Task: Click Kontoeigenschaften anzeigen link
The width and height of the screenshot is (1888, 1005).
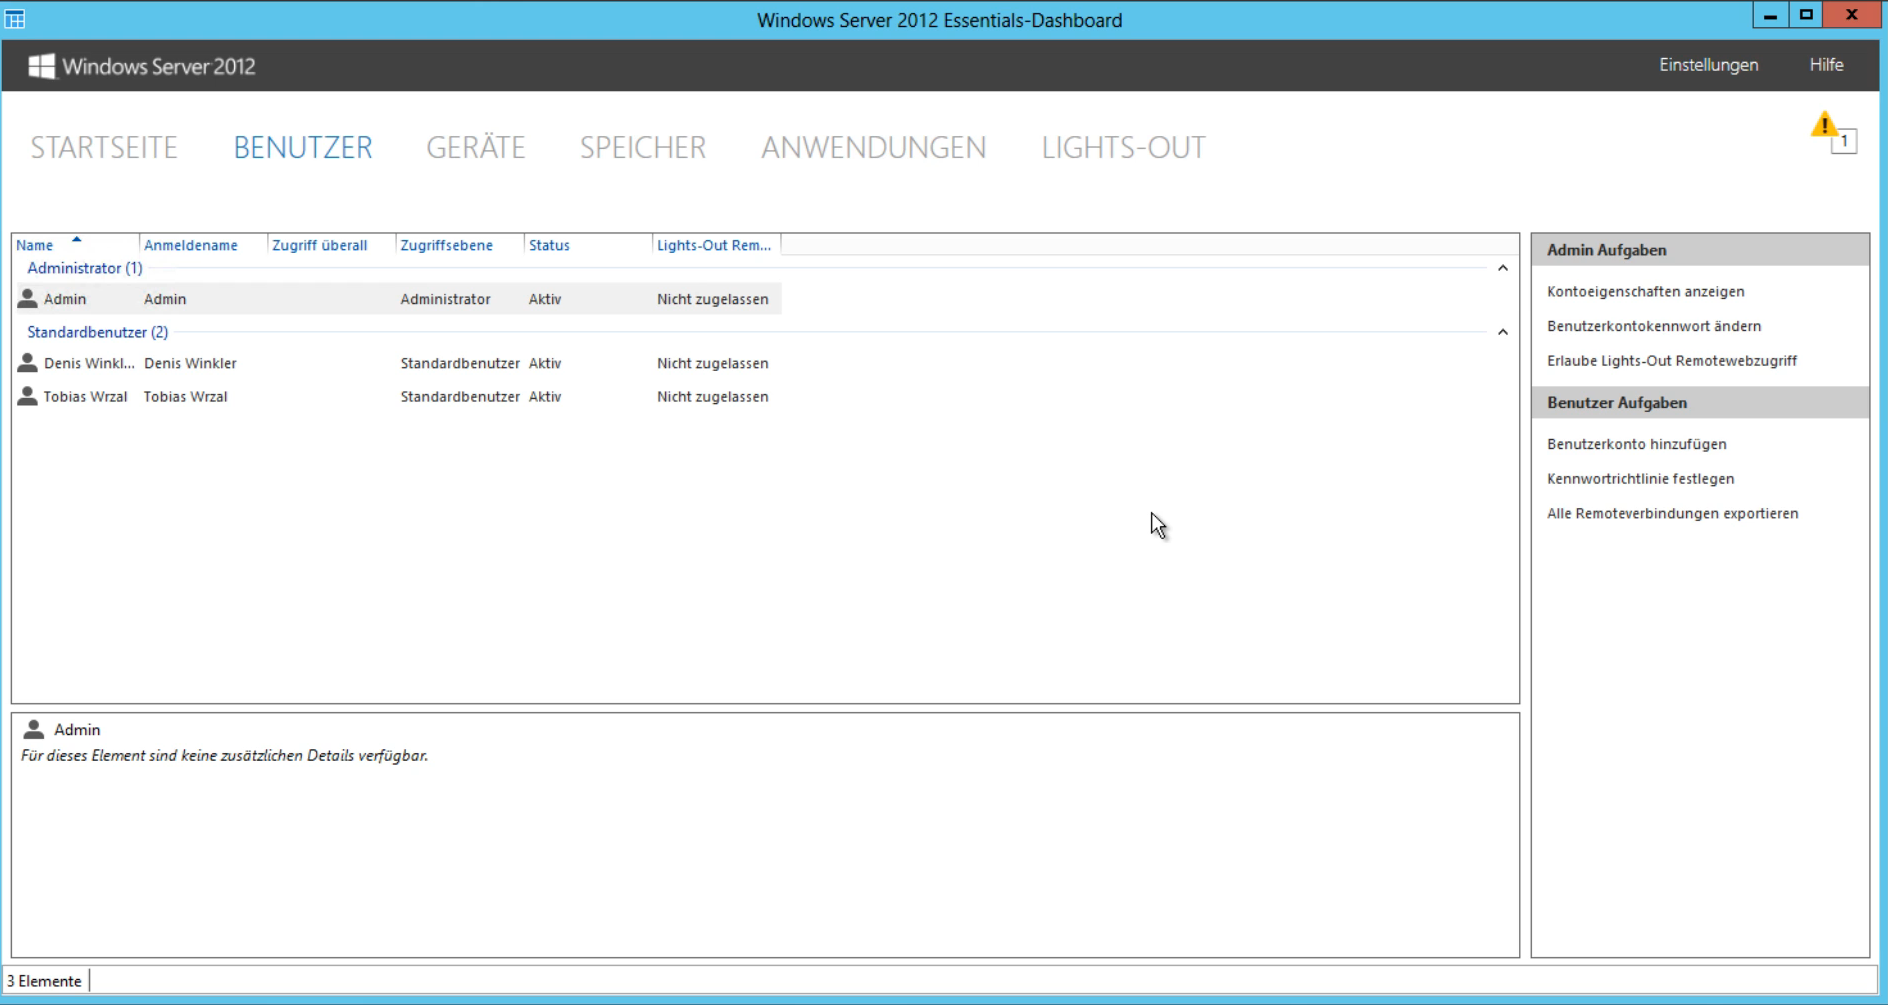Action: coord(1645,292)
